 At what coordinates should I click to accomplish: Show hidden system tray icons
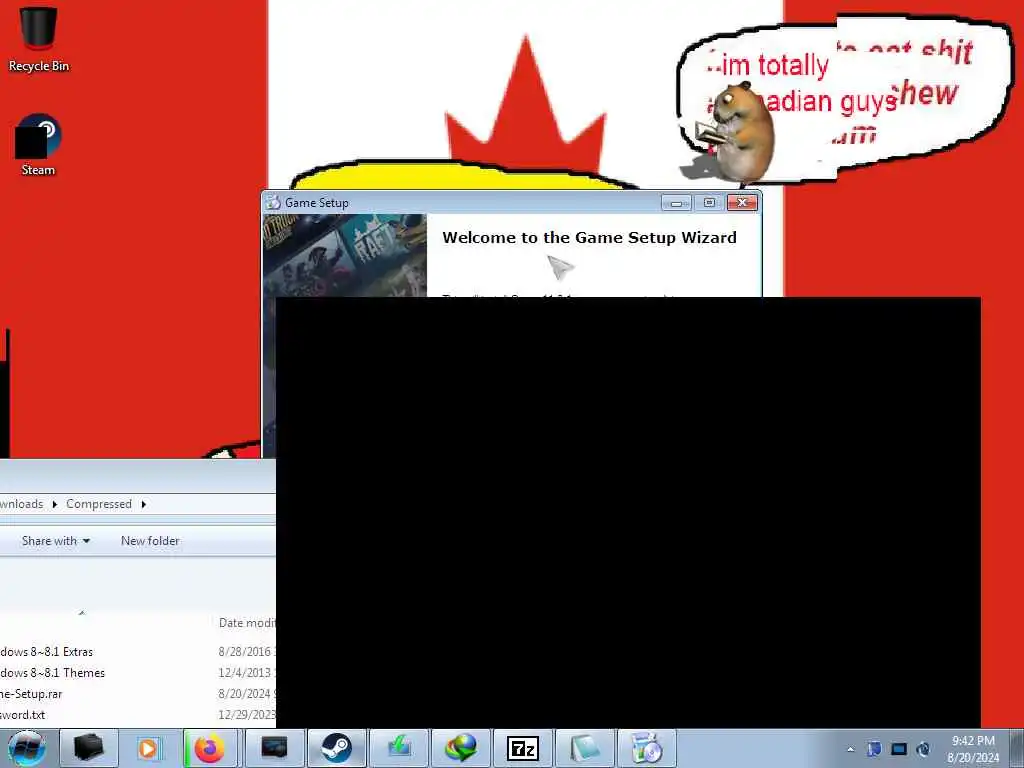[x=850, y=749]
